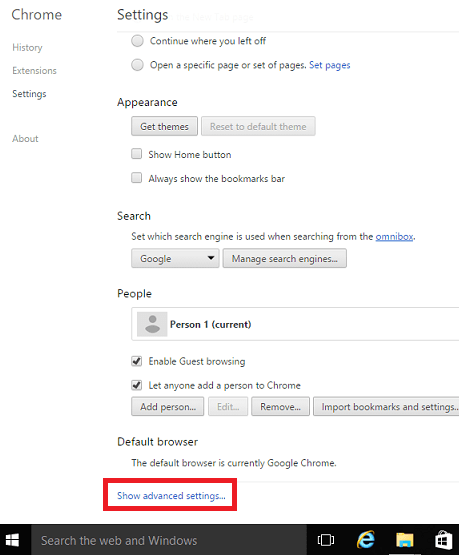This screenshot has width=459, height=555.
Task: Select Settings in sidebar
Action: [29, 94]
